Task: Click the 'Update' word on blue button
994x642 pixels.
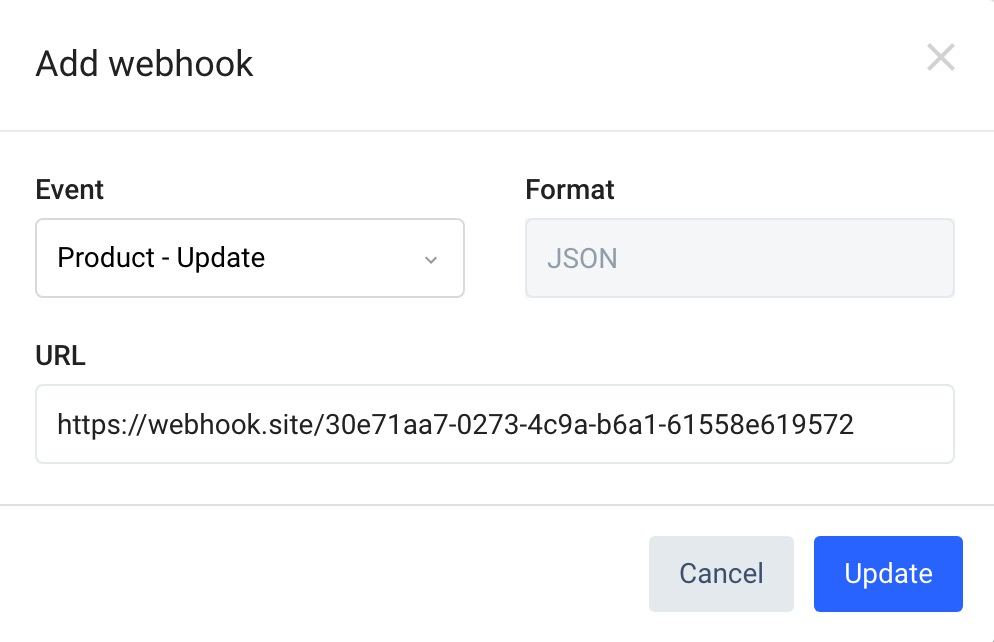Action: point(888,574)
